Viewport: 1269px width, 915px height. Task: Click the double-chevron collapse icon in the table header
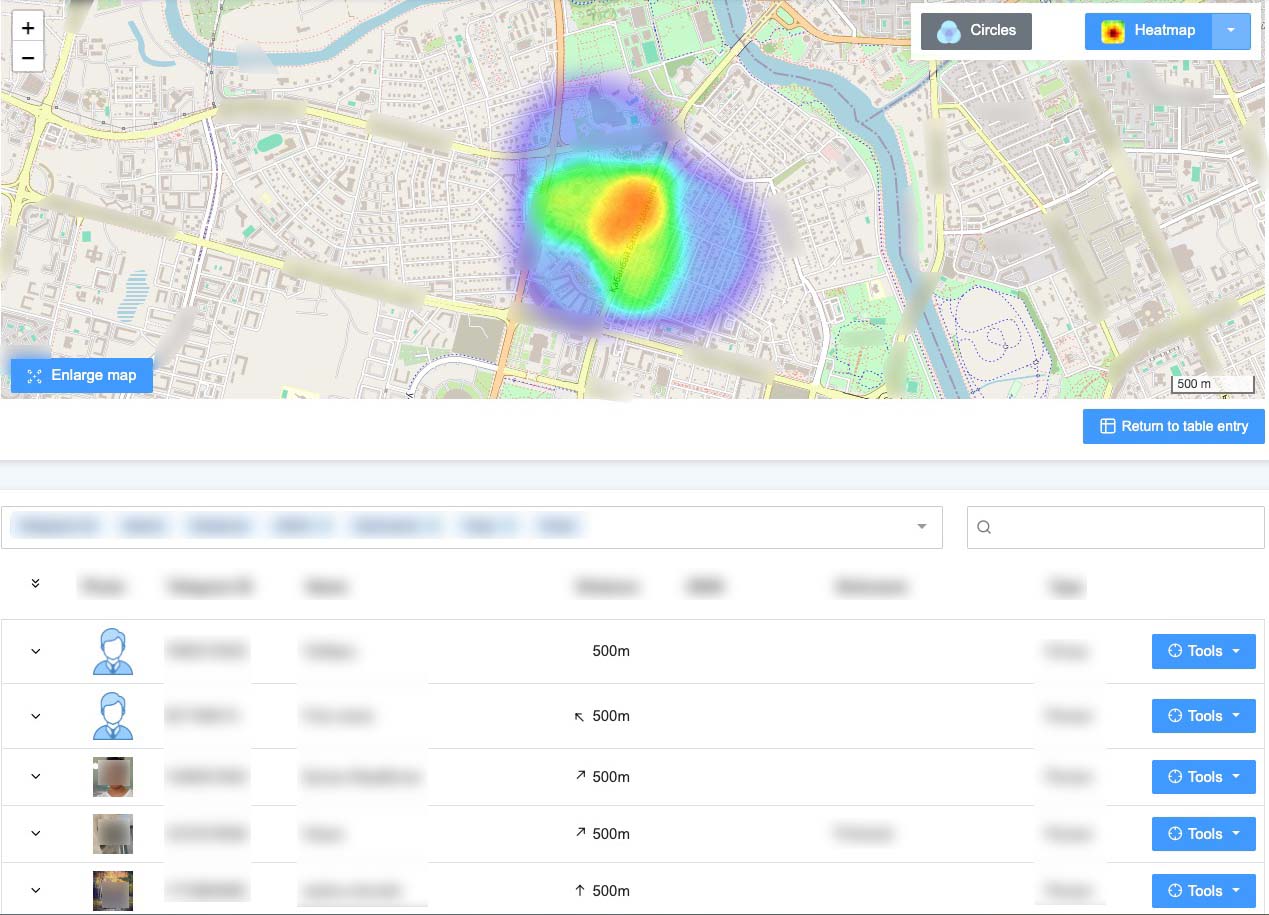click(x=36, y=582)
